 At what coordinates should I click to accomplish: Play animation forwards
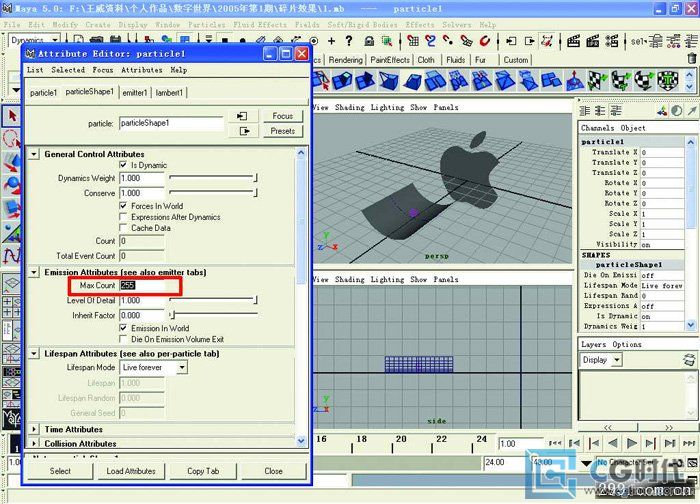631,443
